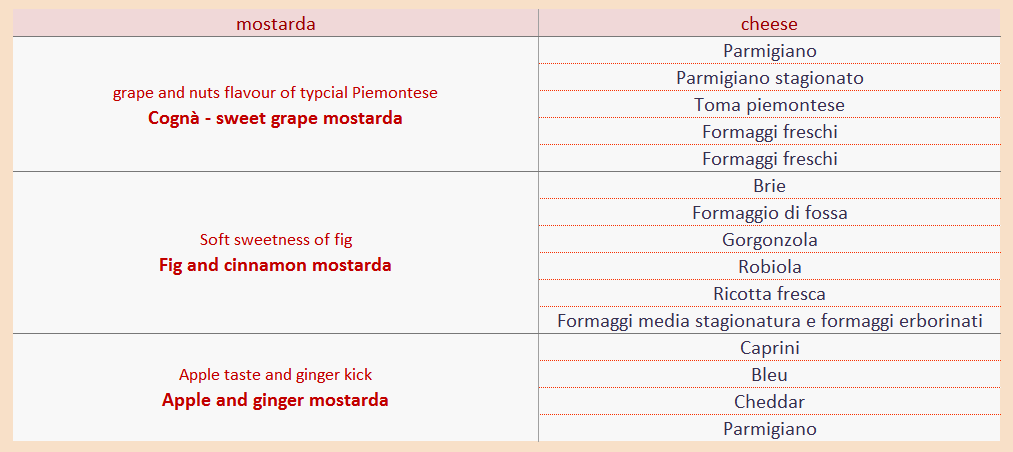Screen dimensions: 1013x452
Task: Click the cheese column header
Action: [769, 24]
